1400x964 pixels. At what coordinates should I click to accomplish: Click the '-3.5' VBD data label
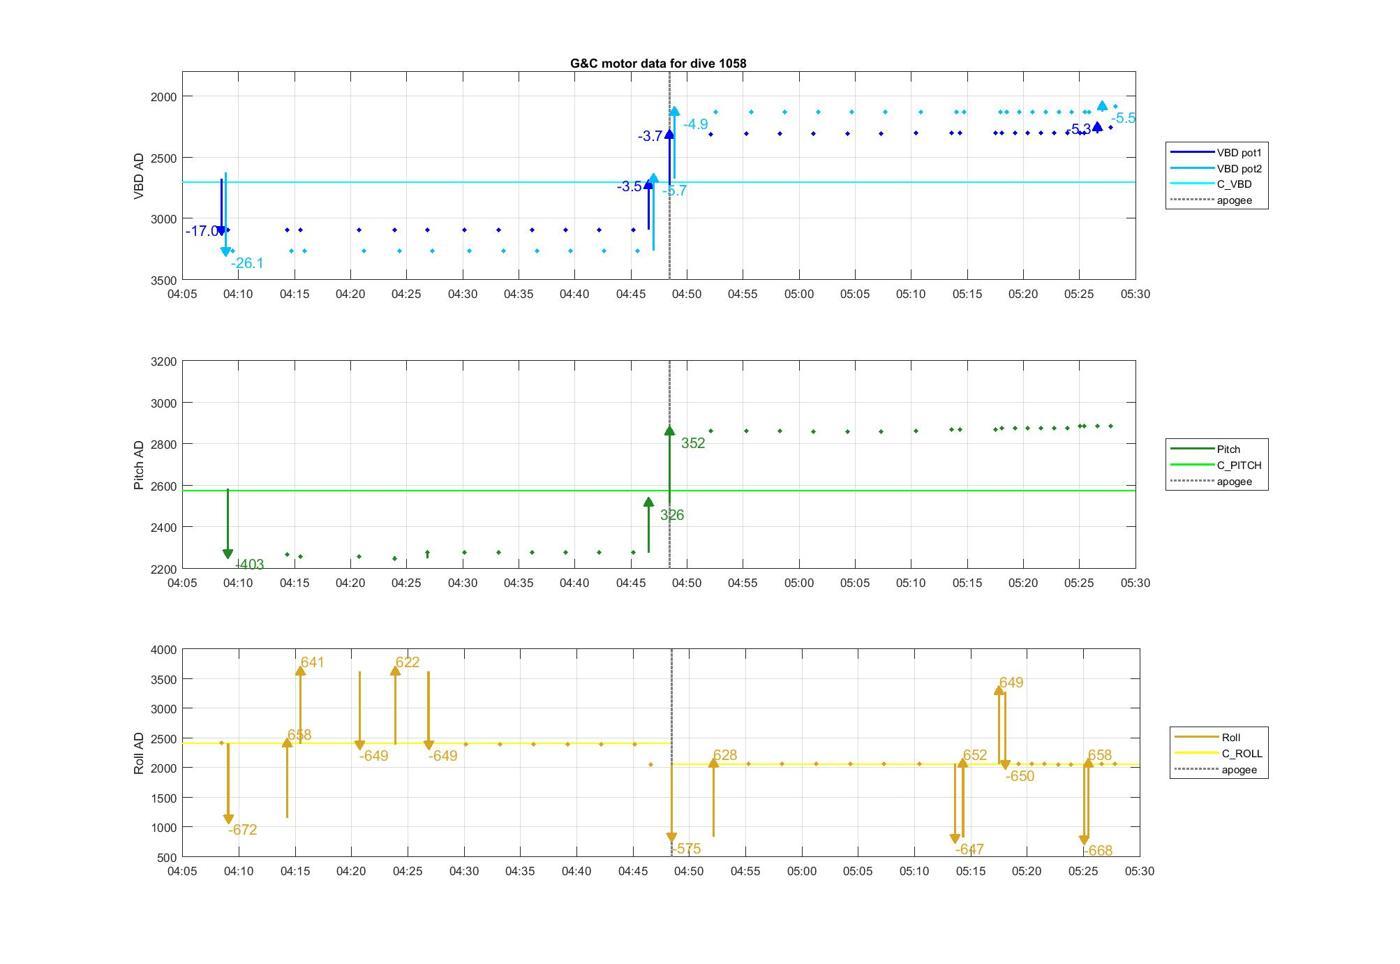pos(629,187)
